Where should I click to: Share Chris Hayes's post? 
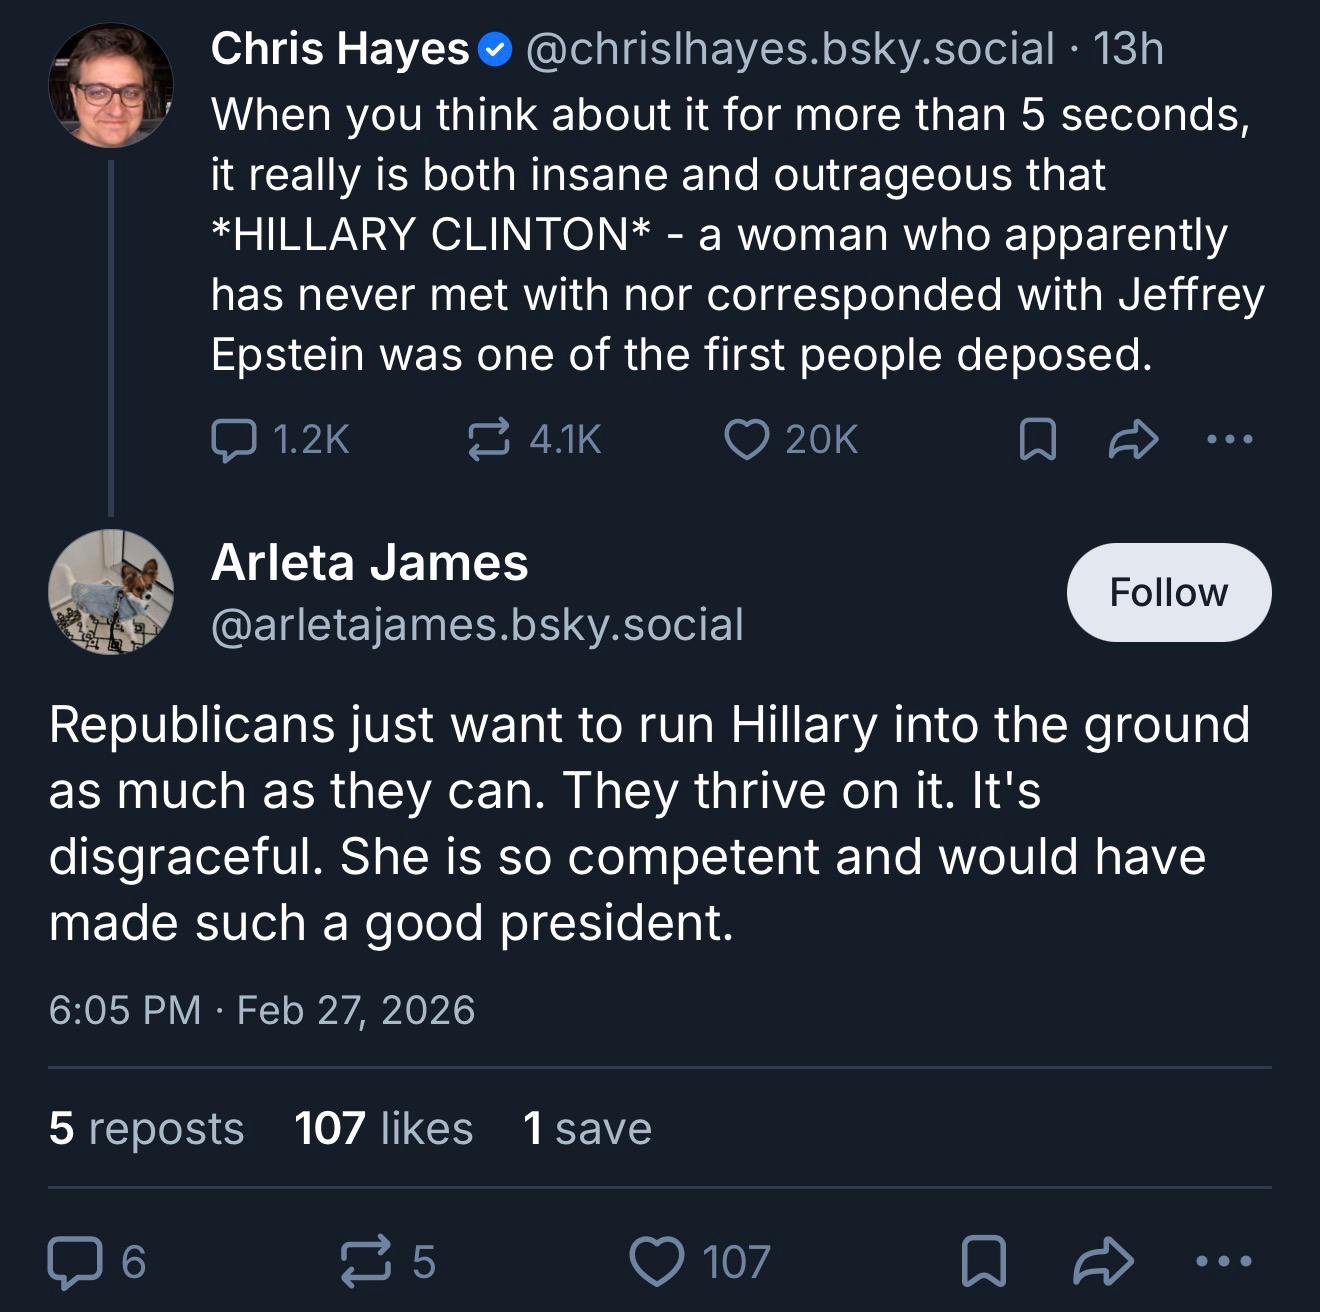click(1133, 440)
